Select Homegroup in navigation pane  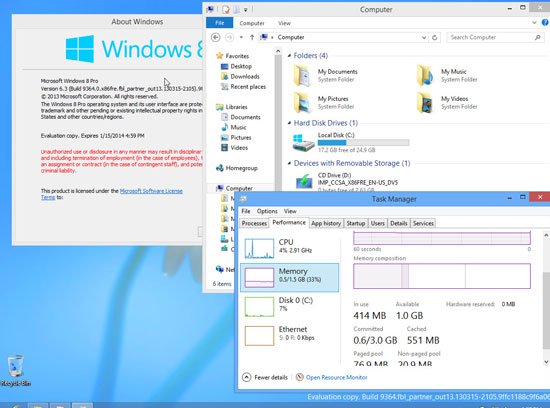(x=237, y=168)
